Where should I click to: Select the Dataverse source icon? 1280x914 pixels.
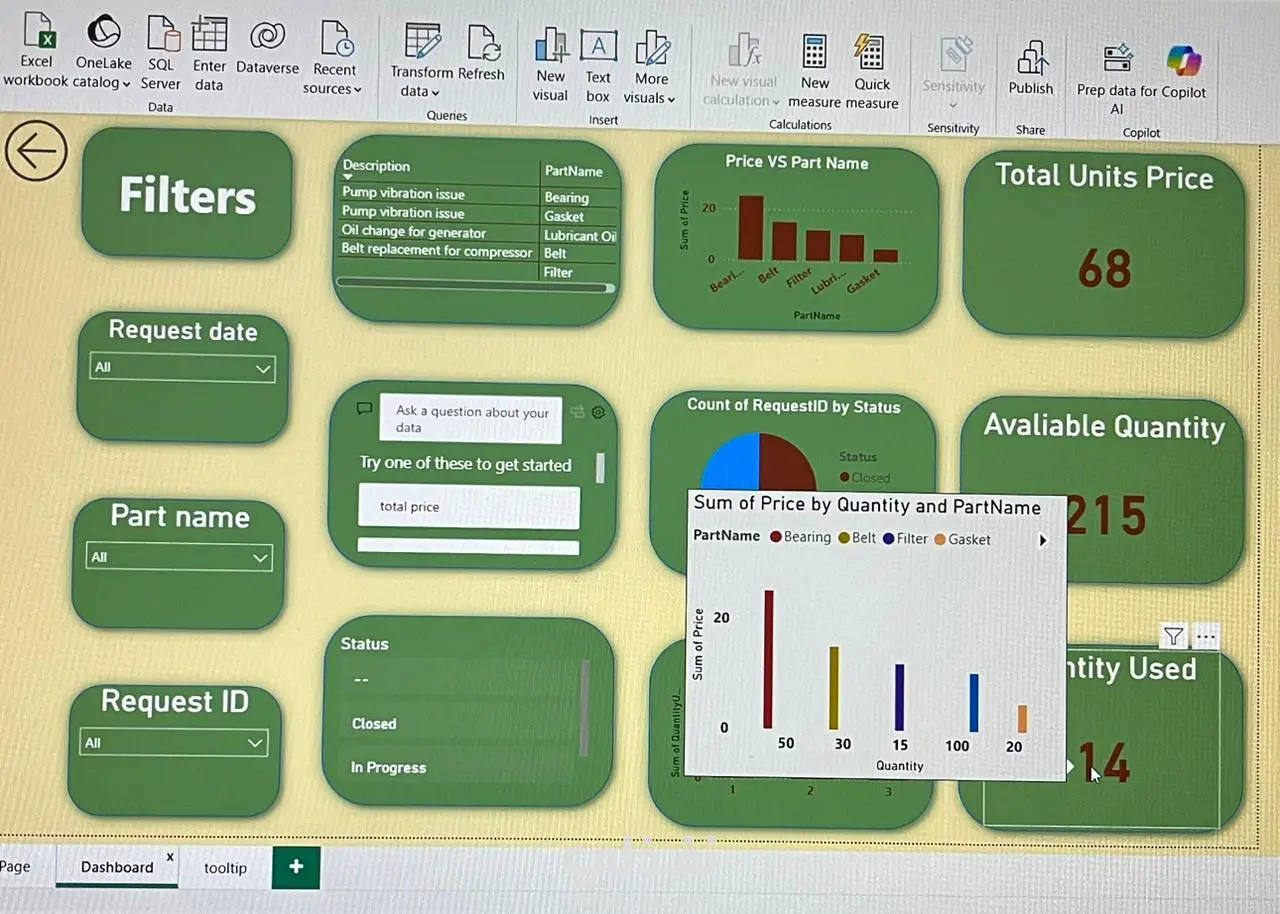click(267, 37)
